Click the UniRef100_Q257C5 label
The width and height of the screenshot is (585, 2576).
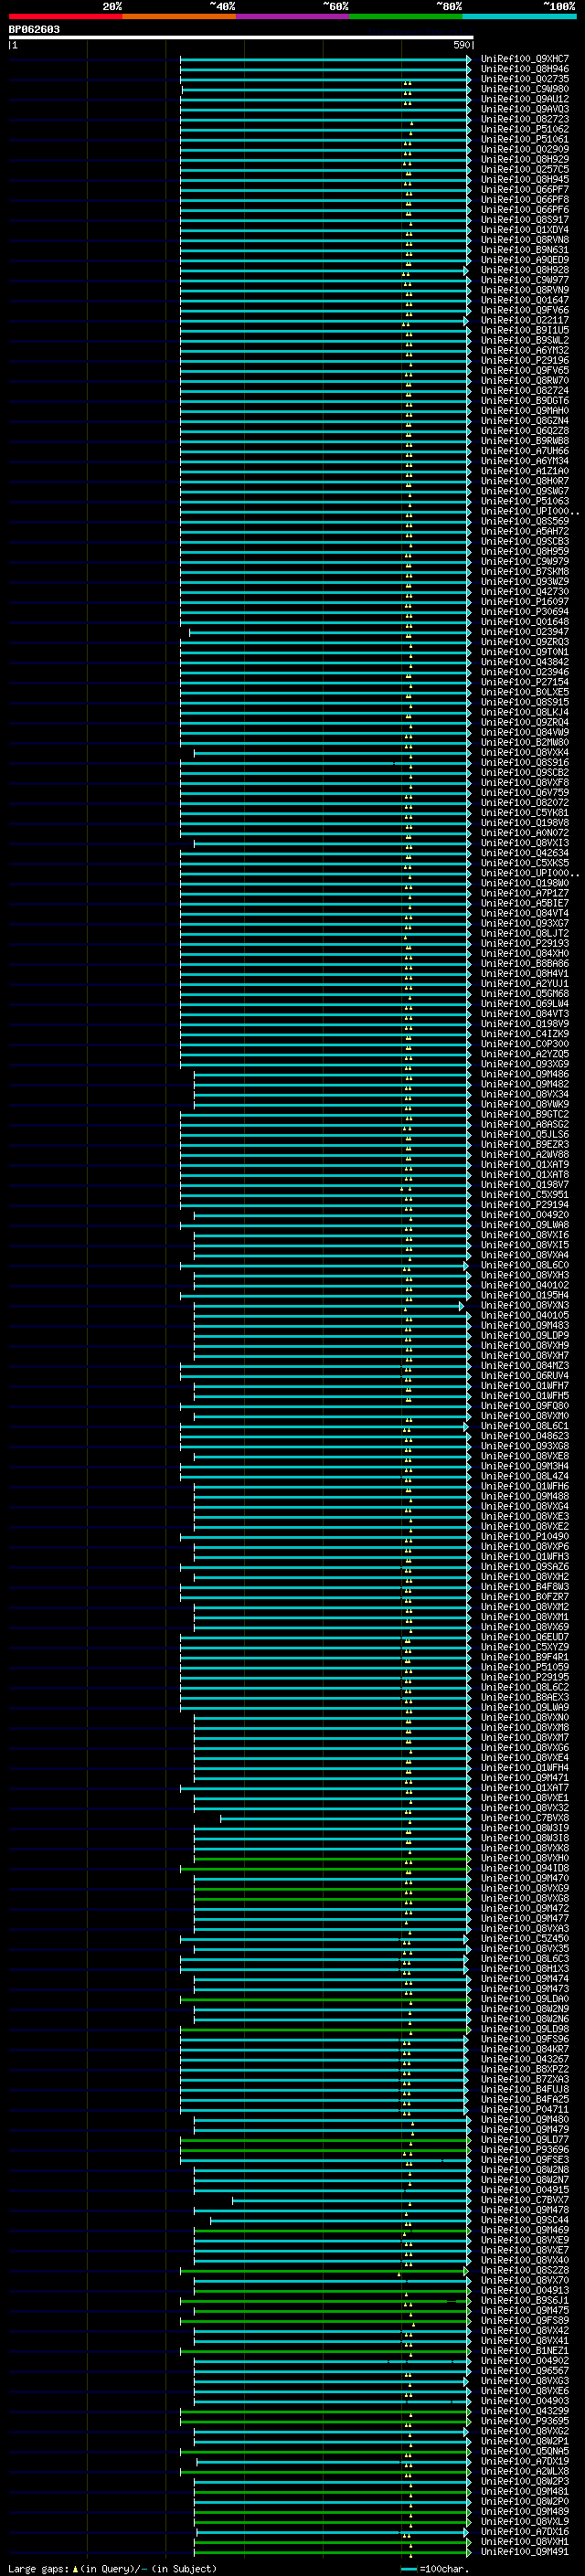[x=525, y=169]
